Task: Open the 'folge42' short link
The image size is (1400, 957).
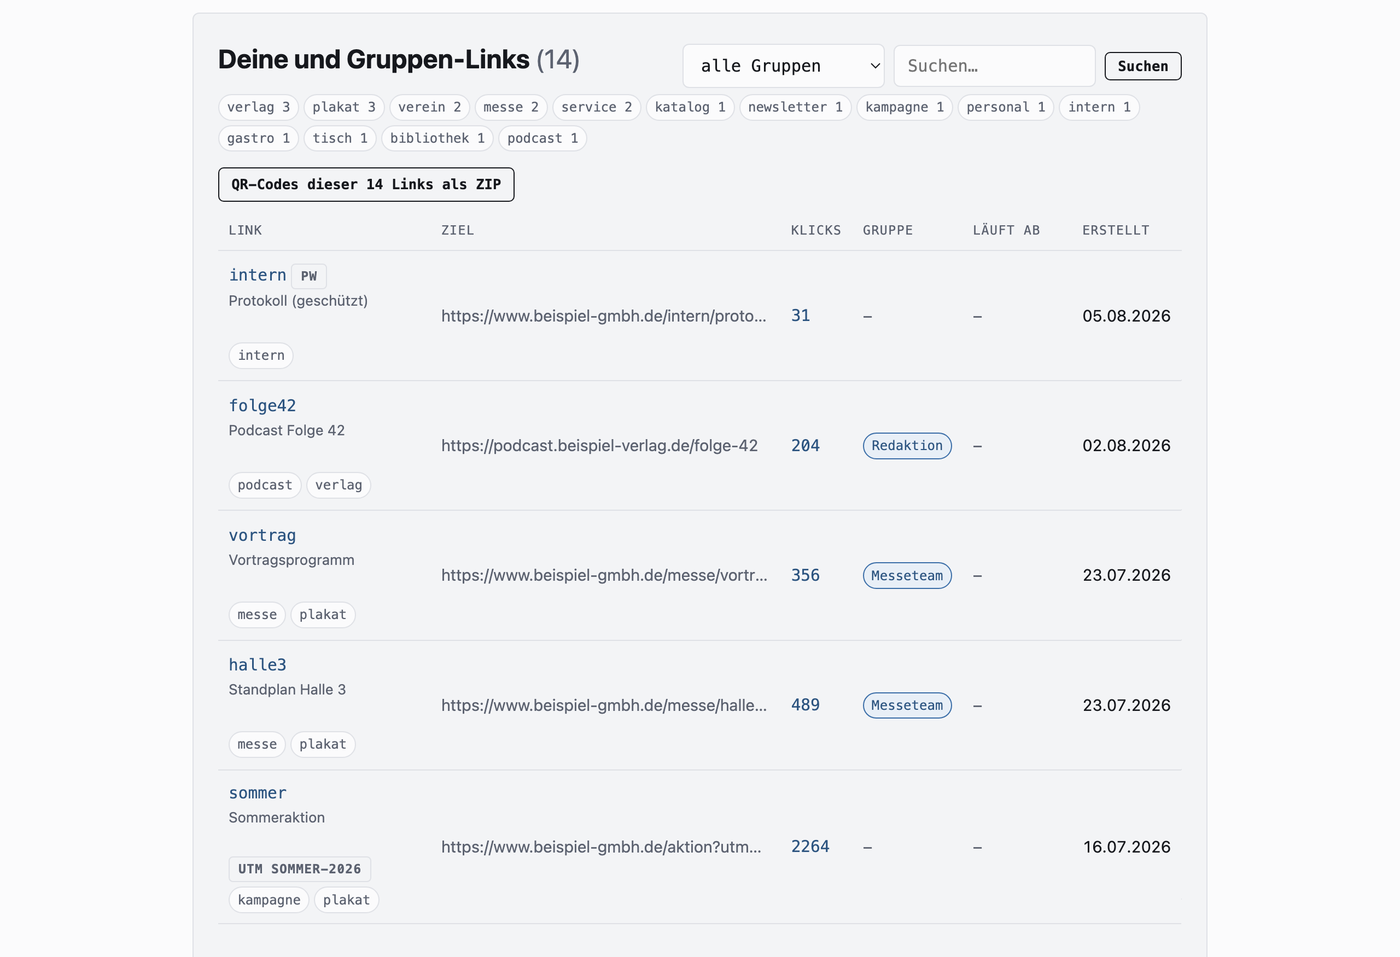Action: (262, 405)
